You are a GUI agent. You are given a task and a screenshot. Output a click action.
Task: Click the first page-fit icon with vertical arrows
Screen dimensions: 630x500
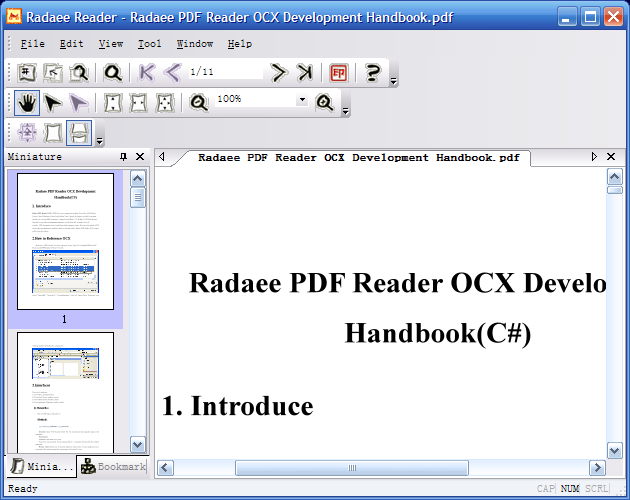tap(113, 103)
